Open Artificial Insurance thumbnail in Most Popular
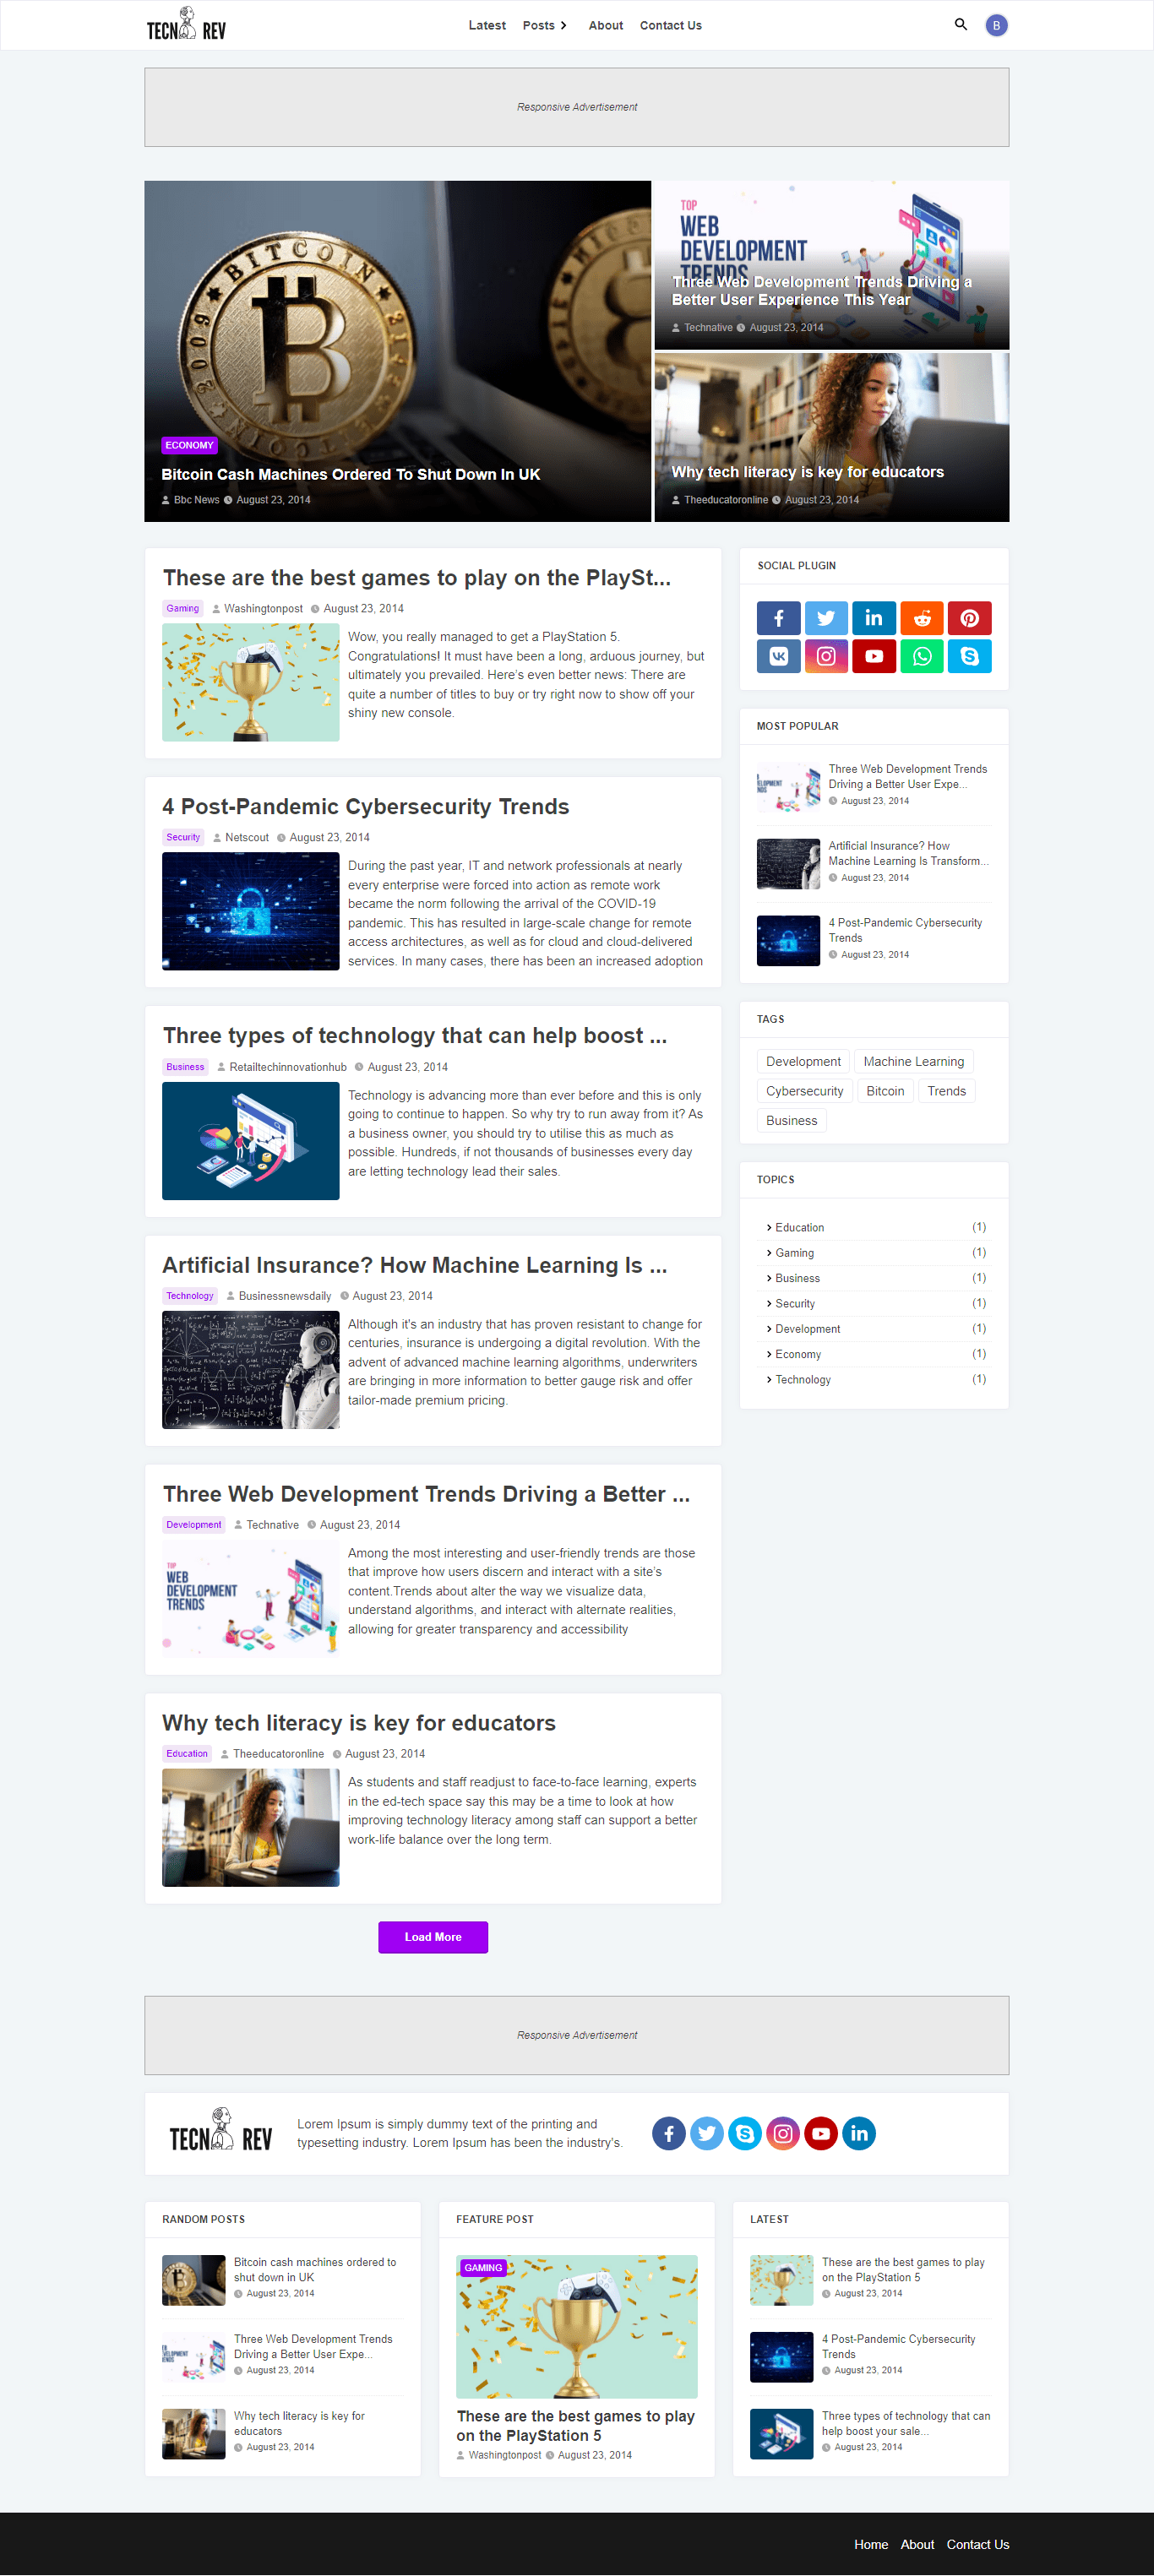1154x2576 pixels. pyautogui.click(x=788, y=863)
